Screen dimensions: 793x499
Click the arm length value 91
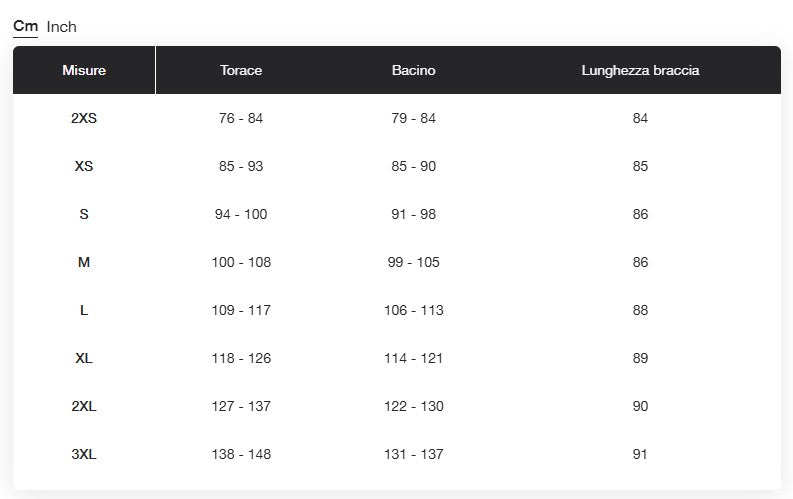tap(640, 455)
